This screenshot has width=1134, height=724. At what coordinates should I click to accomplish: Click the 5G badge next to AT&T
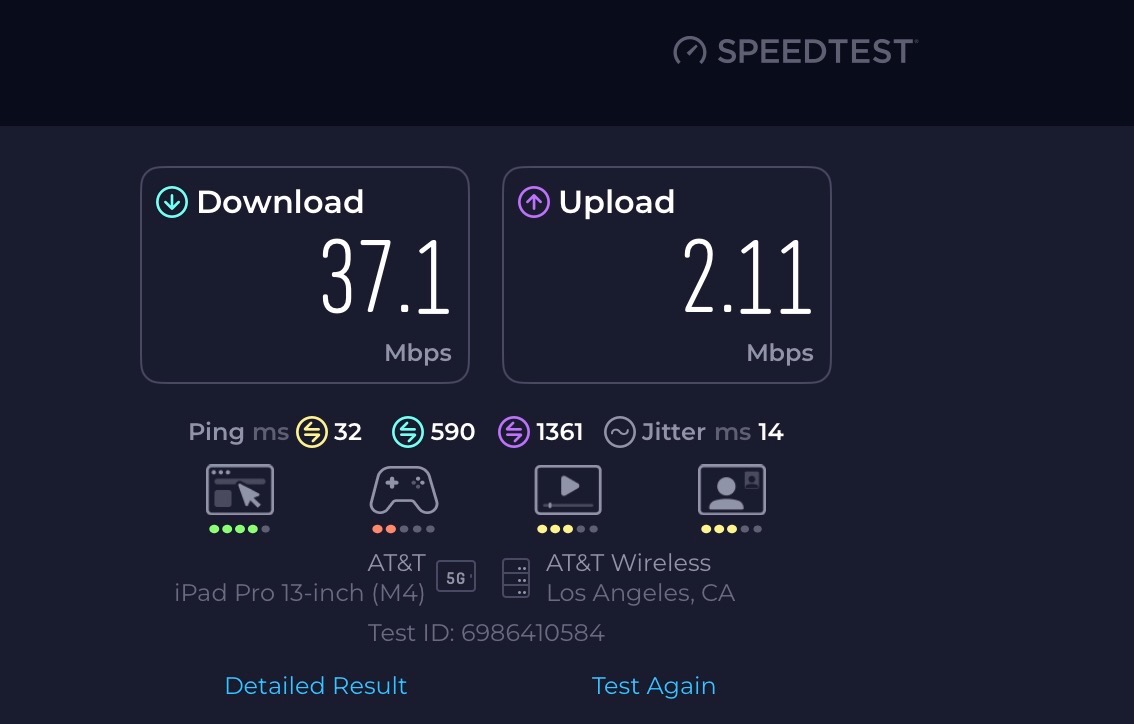456,576
